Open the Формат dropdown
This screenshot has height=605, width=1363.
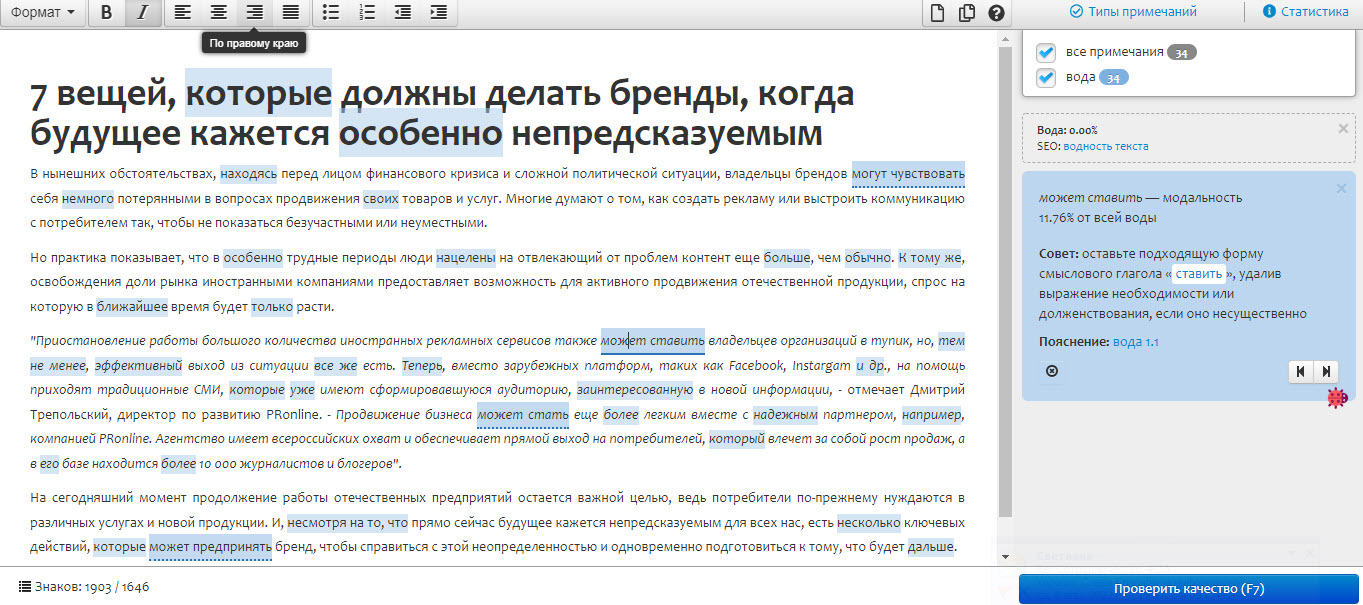pyautogui.click(x=42, y=13)
